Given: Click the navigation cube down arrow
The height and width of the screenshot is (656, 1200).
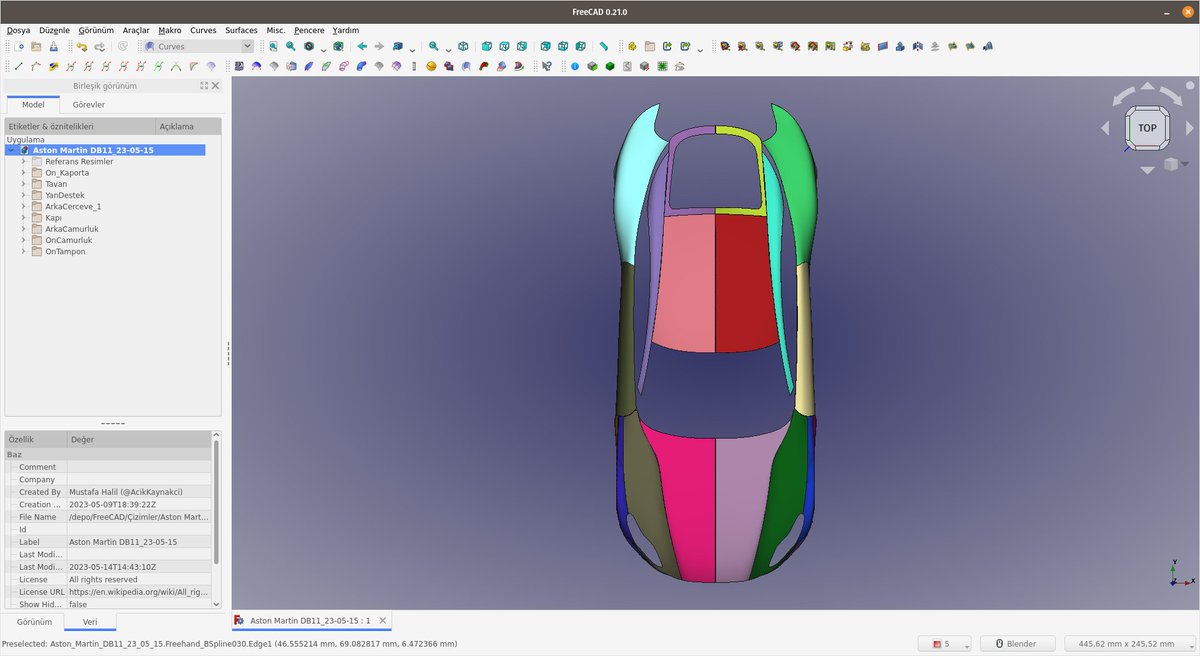Looking at the screenshot, I should (1147, 170).
